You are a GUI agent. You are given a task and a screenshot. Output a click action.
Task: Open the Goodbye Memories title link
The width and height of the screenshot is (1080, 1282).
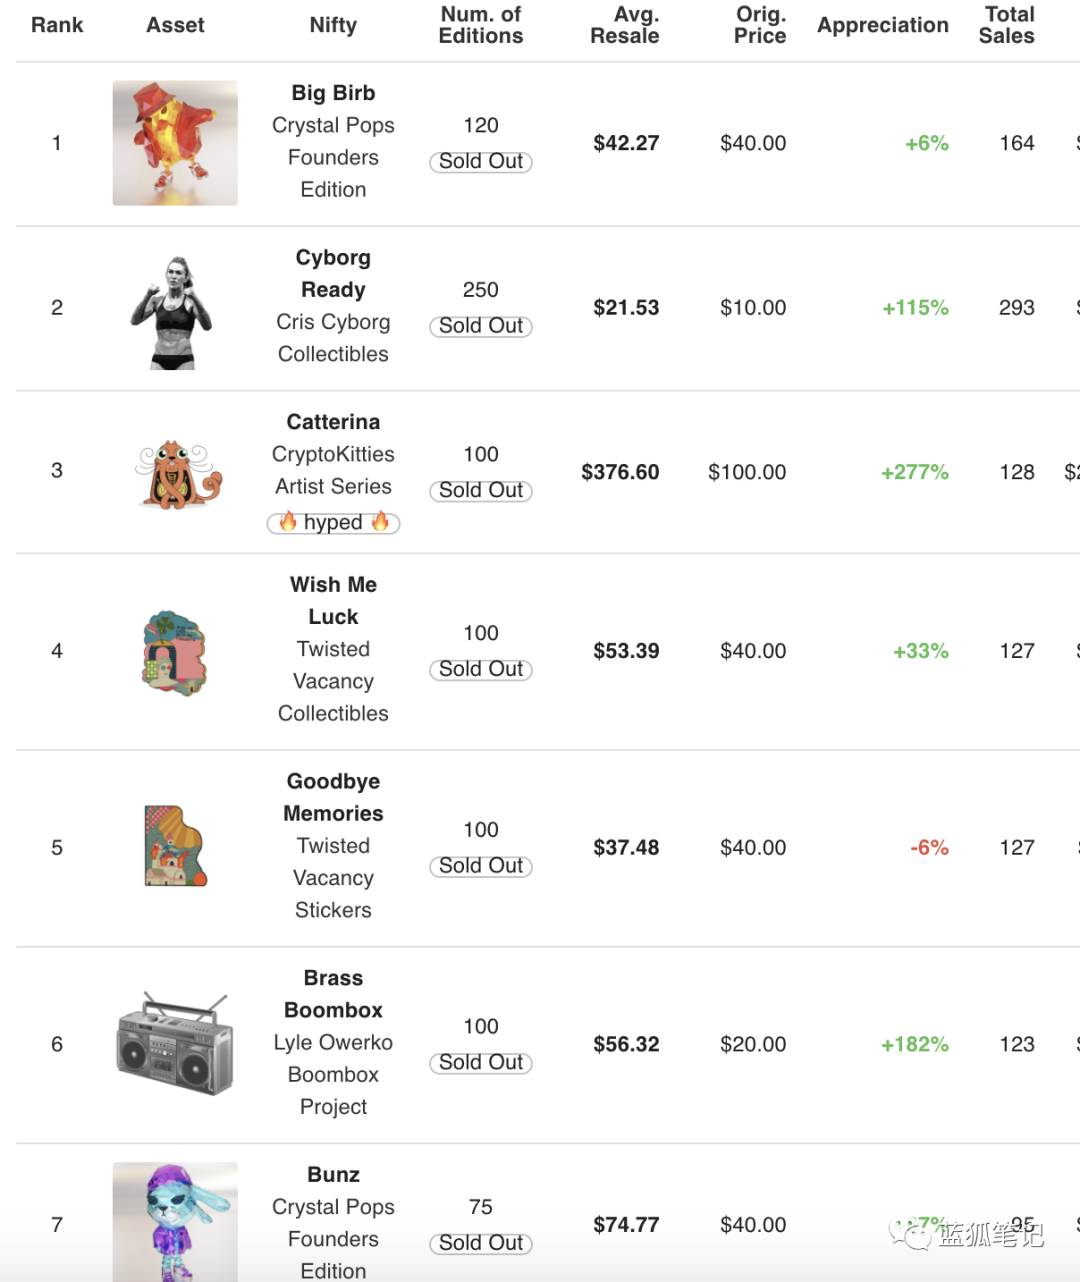click(x=333, y=797)
